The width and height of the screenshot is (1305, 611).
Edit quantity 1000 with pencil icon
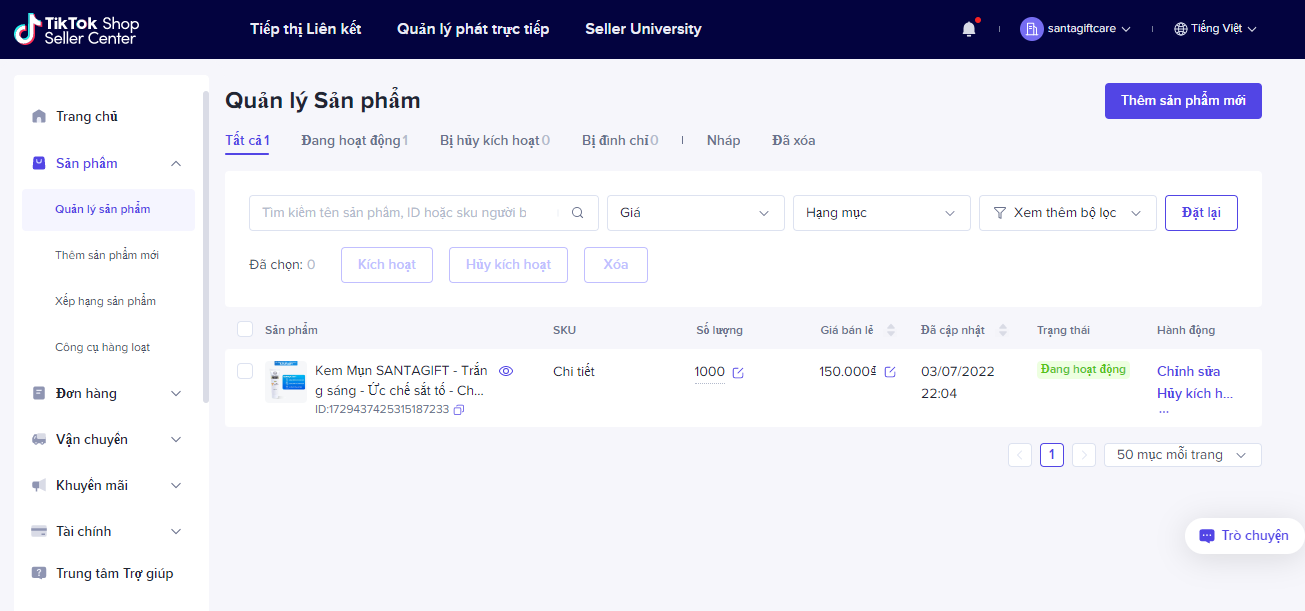[738, 372]
